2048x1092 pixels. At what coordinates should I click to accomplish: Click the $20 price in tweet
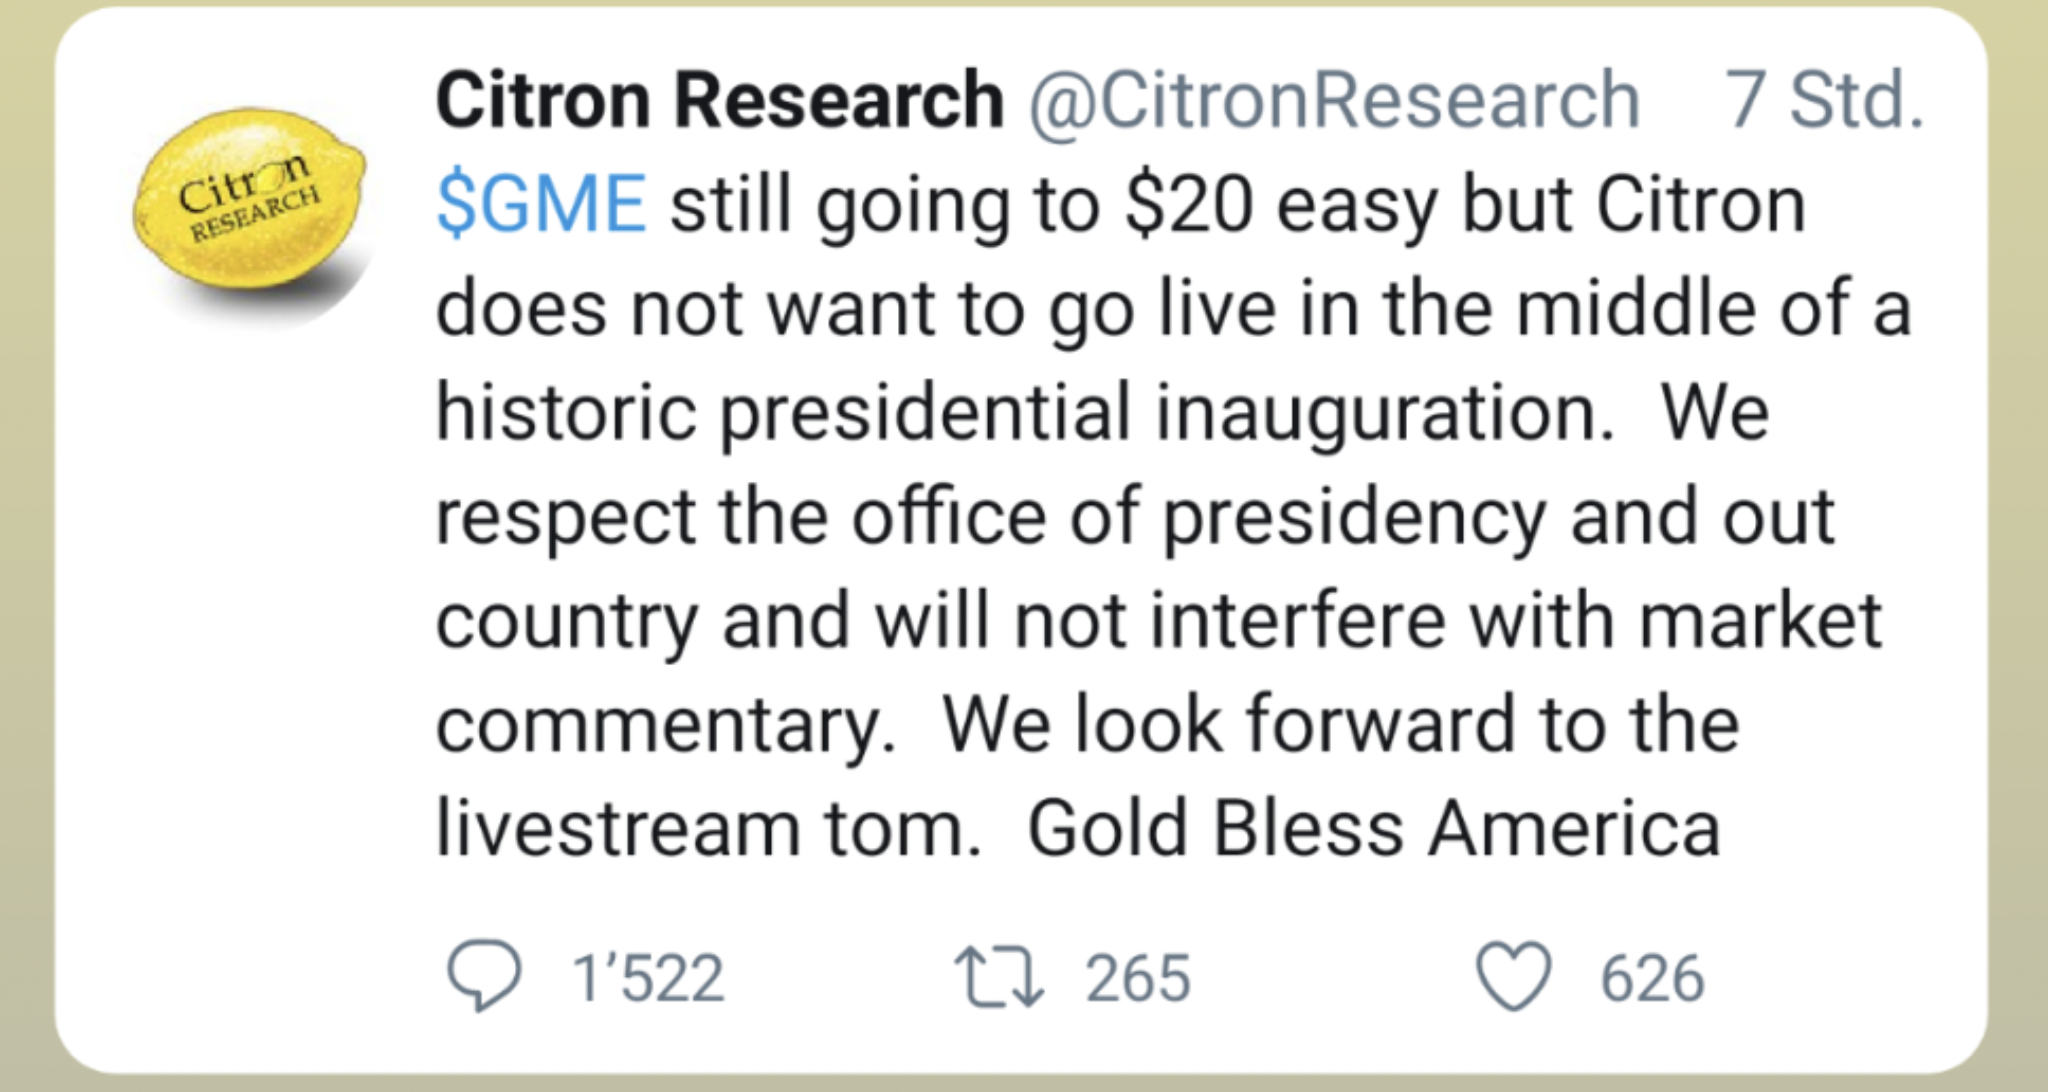(x=1188, y=205)
